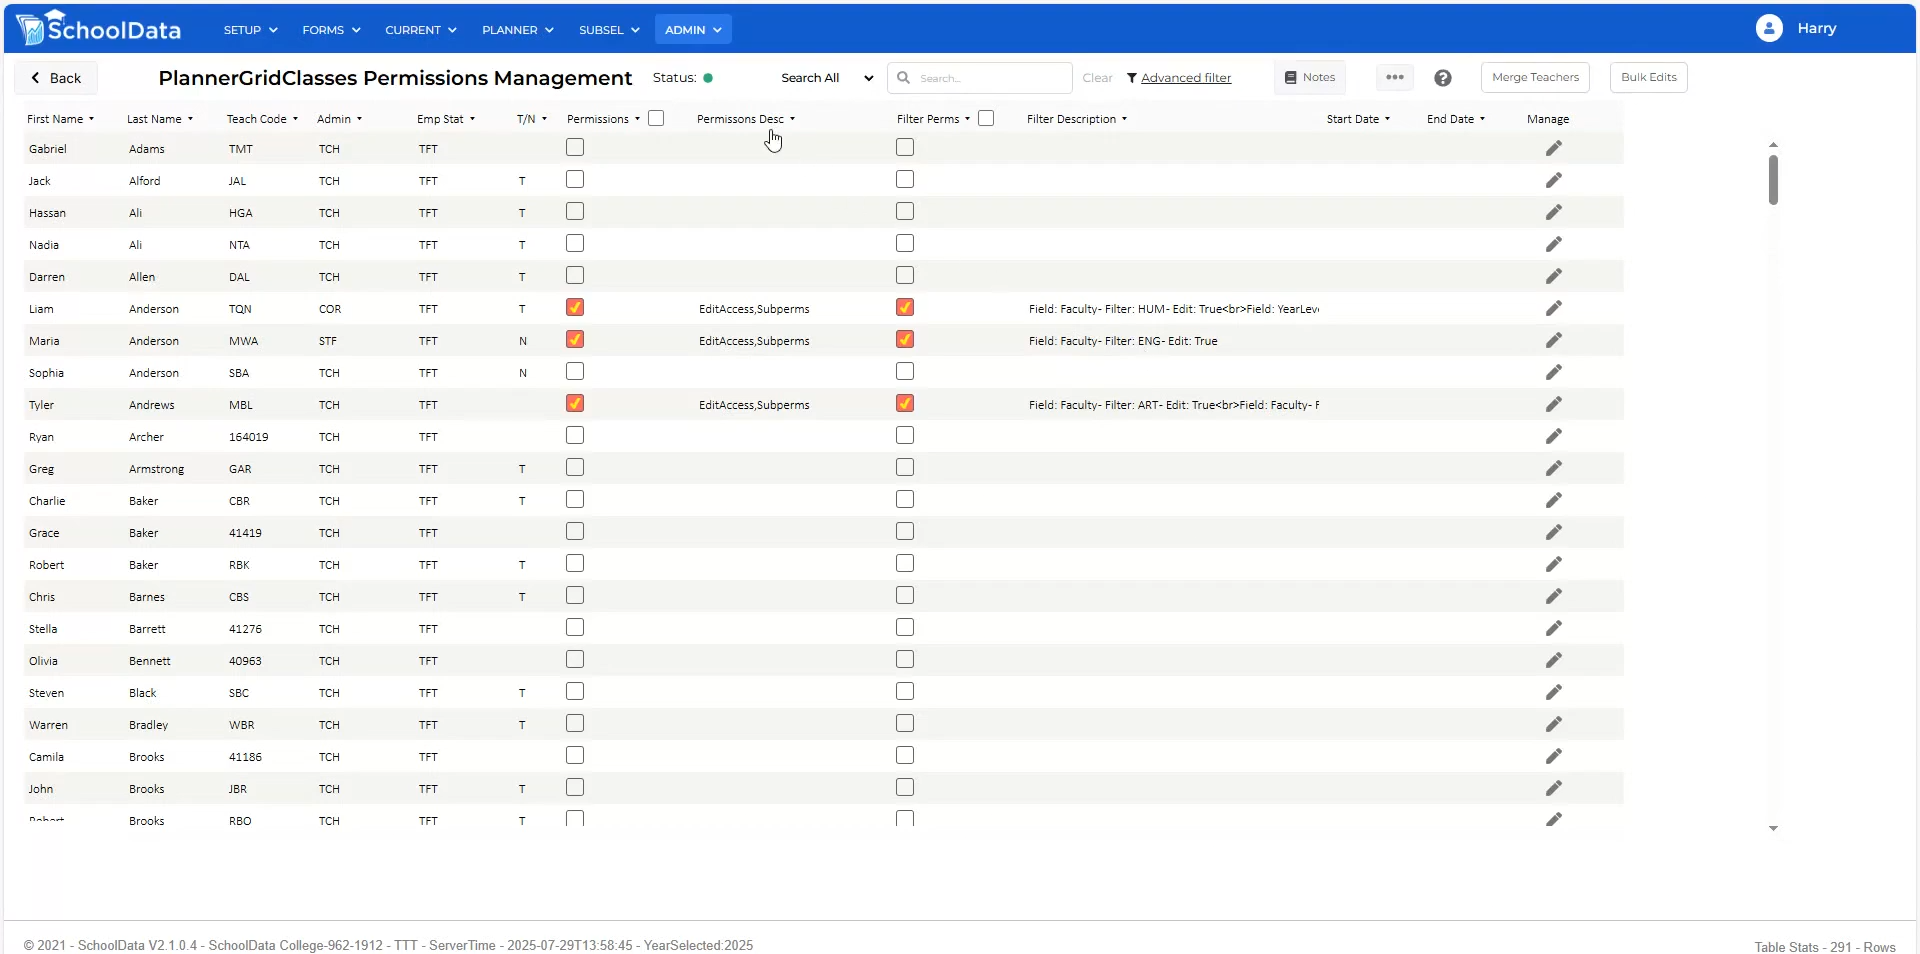The image size is (1920, 954).
Task: Edit Tyler Andrews using pencil icon
Action: (x=1553, y=404)
